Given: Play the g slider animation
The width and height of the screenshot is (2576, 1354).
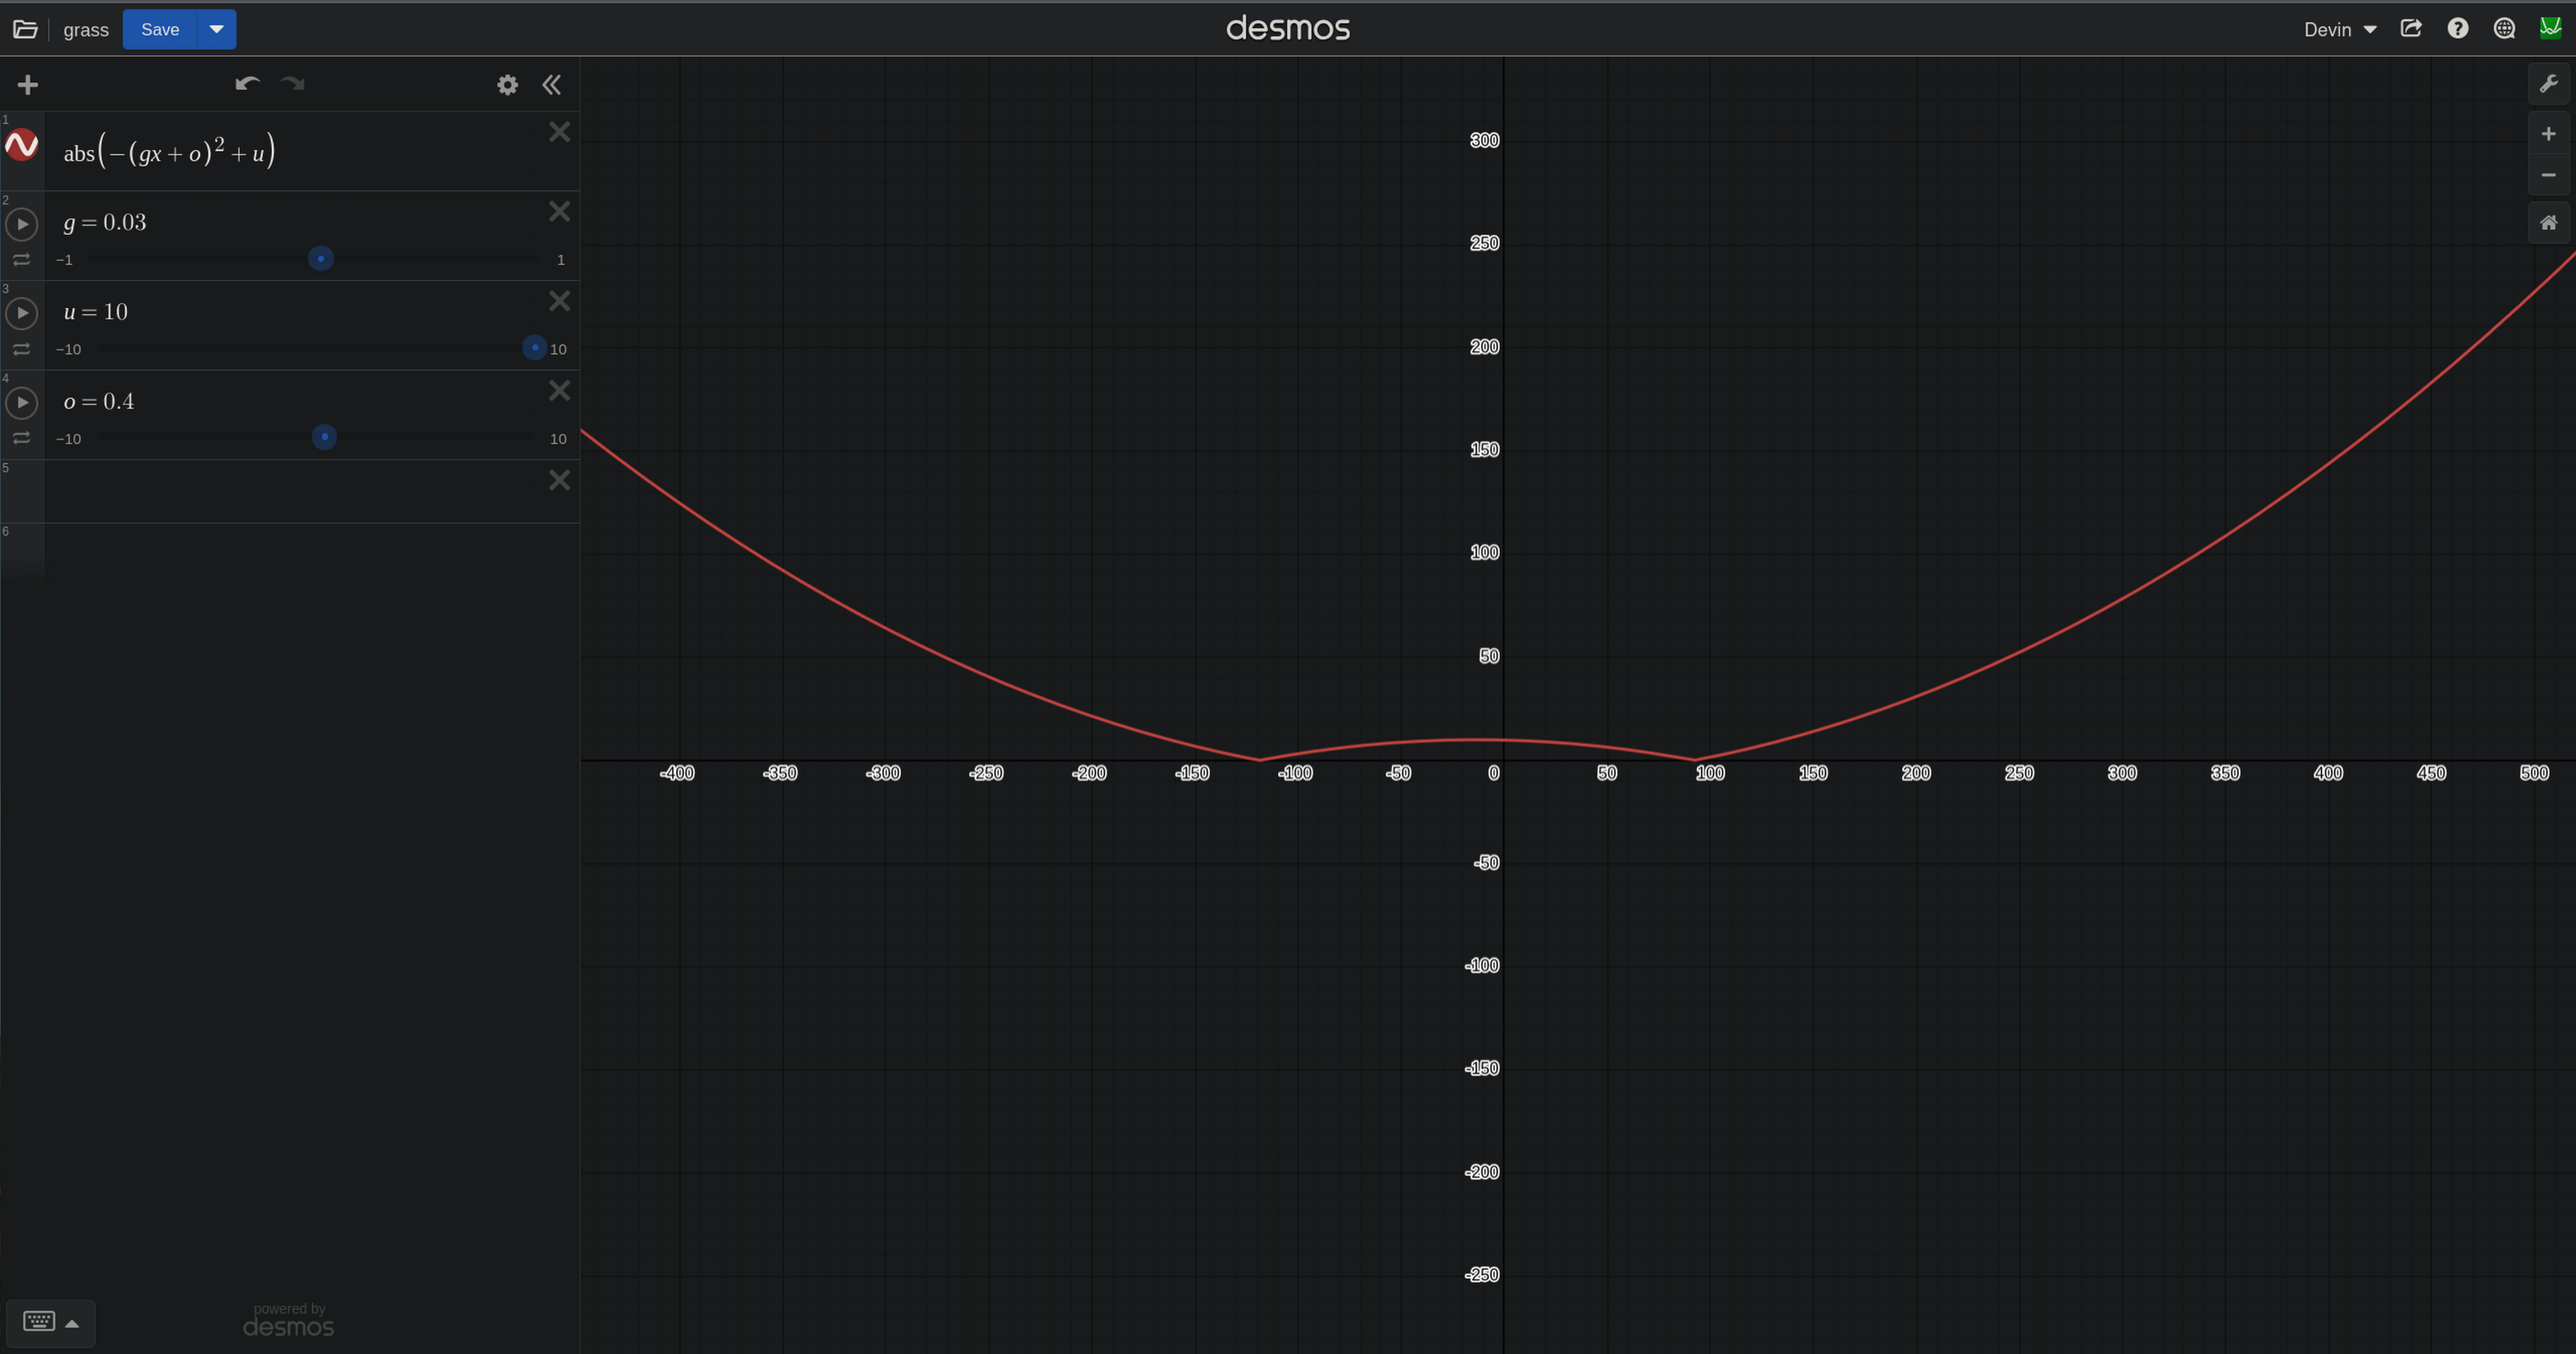Looking at the screenshot, I should pos(22,224).
